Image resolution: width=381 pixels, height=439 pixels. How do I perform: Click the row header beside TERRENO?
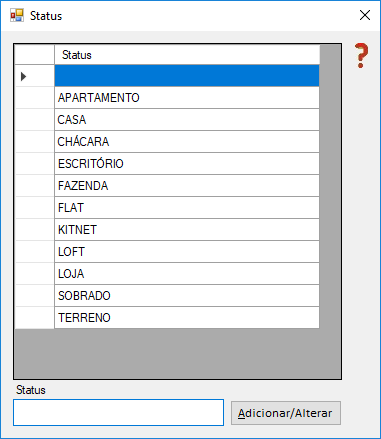pyautogui.click(x=35, y=318)
